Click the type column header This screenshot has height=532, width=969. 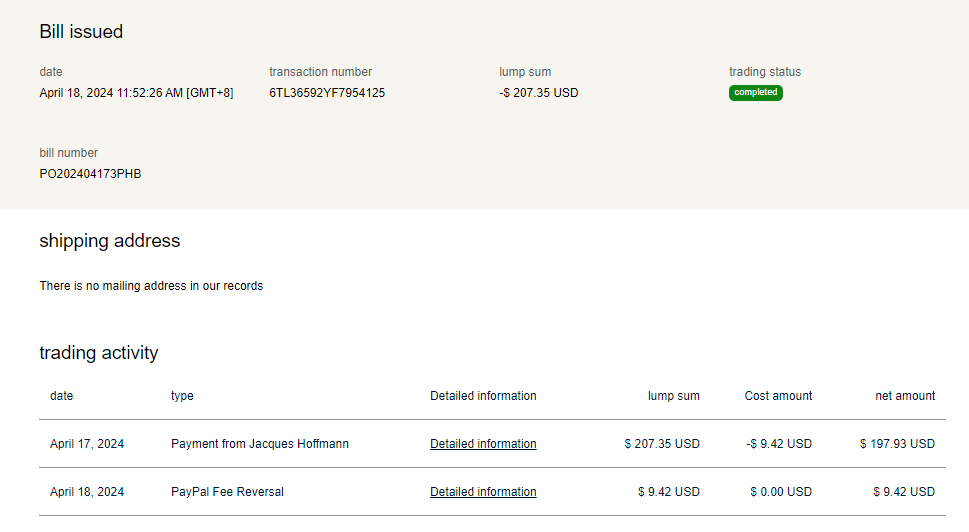click(x=182, y=396)
